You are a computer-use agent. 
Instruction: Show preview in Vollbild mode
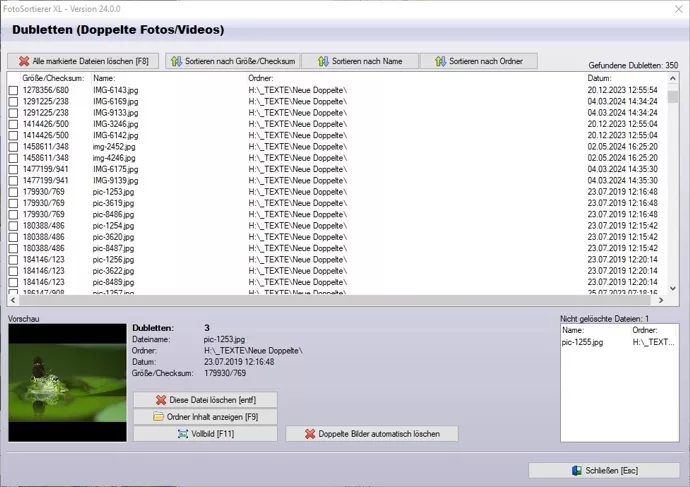205,434
